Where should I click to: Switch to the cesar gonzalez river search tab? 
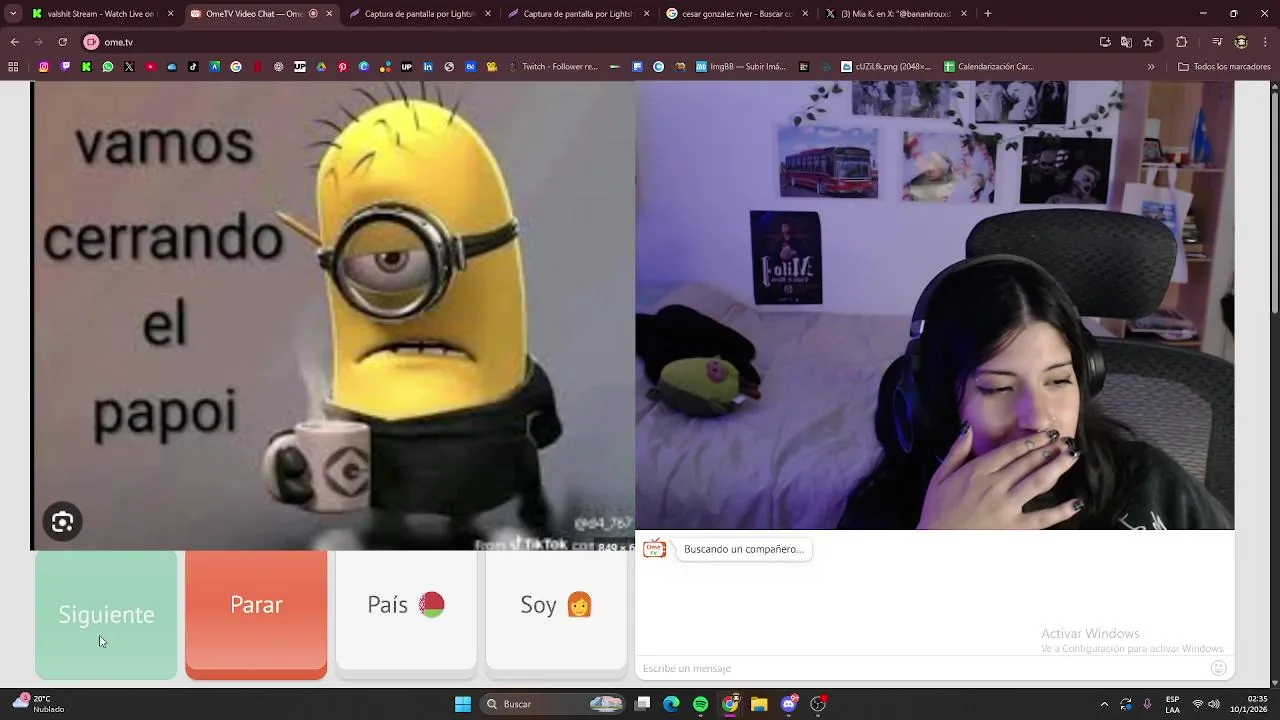(737, 14)
